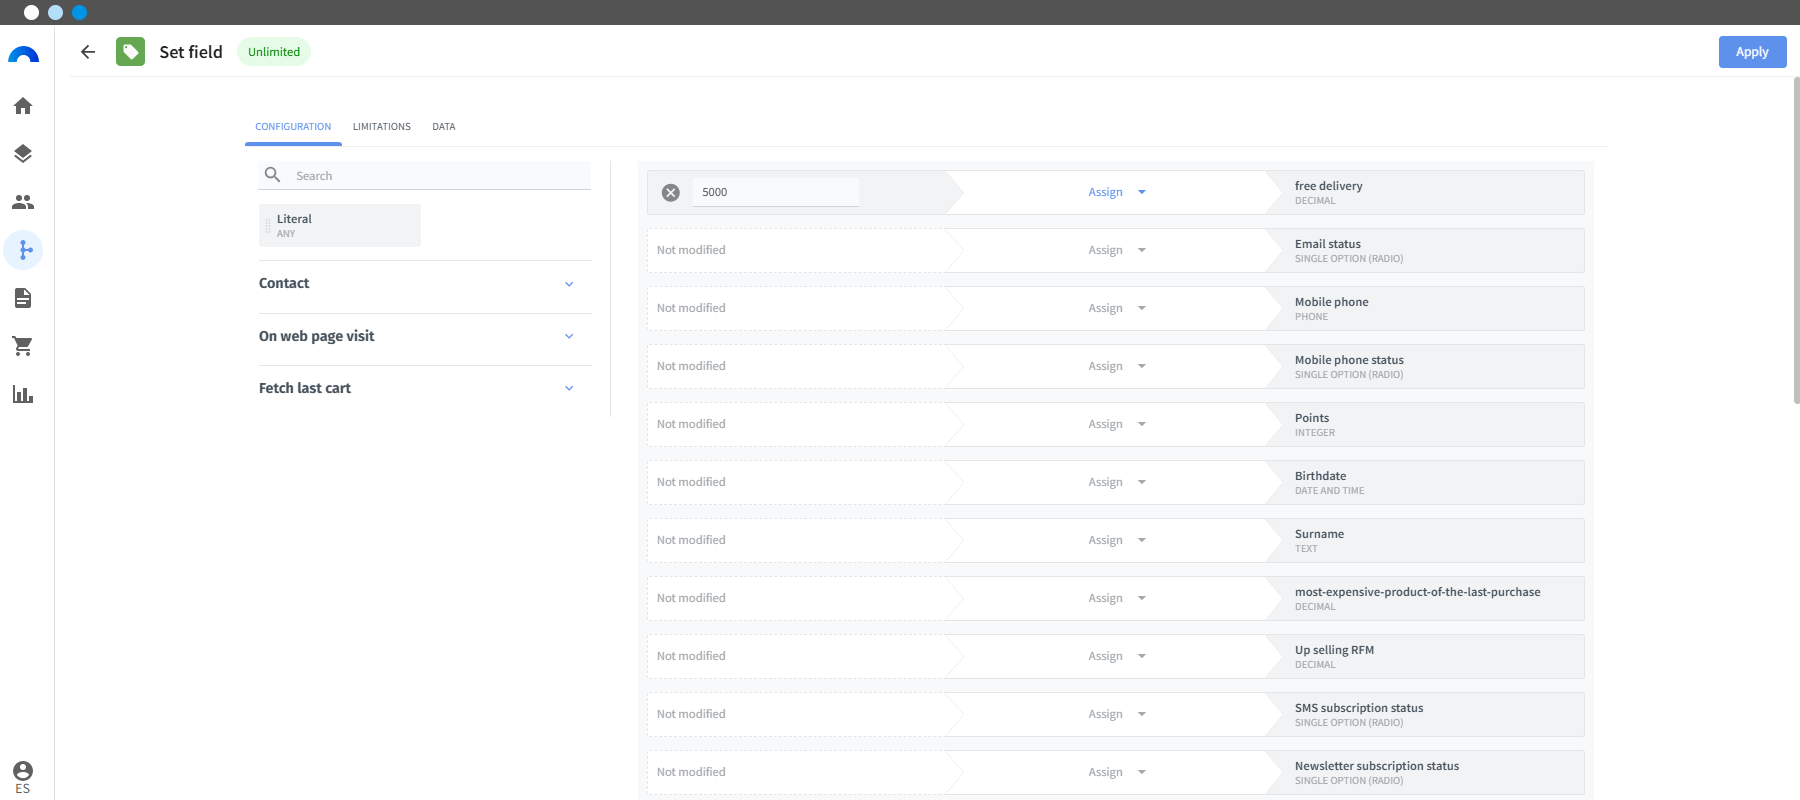Open Assign dropdown for Up selling RFM

(x=1117, y=656)
